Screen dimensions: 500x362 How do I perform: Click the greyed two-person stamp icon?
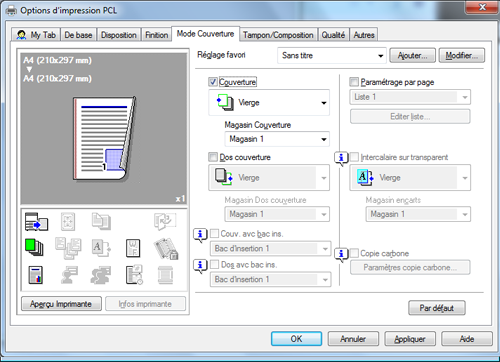tap(101, 275)
